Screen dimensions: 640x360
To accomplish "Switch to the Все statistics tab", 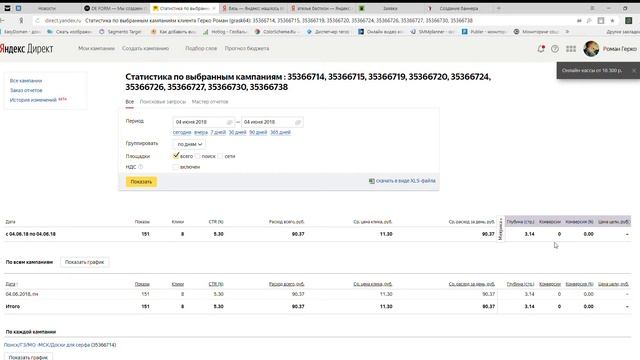I will click(129, 102).
